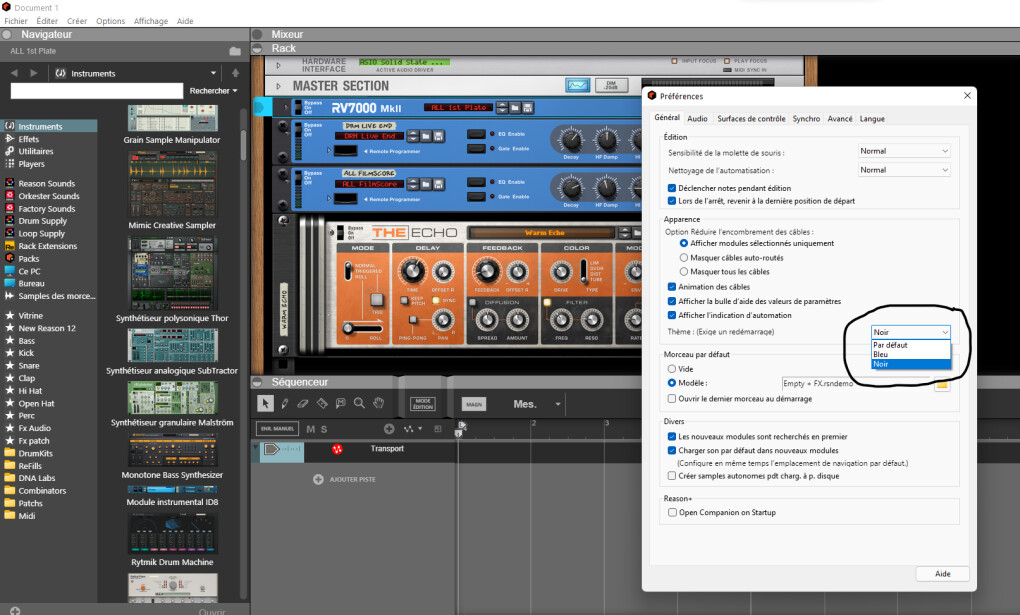Click The Echo Time knob
The width and height of the screenshot is (1020, 615).
click(411, 270)
